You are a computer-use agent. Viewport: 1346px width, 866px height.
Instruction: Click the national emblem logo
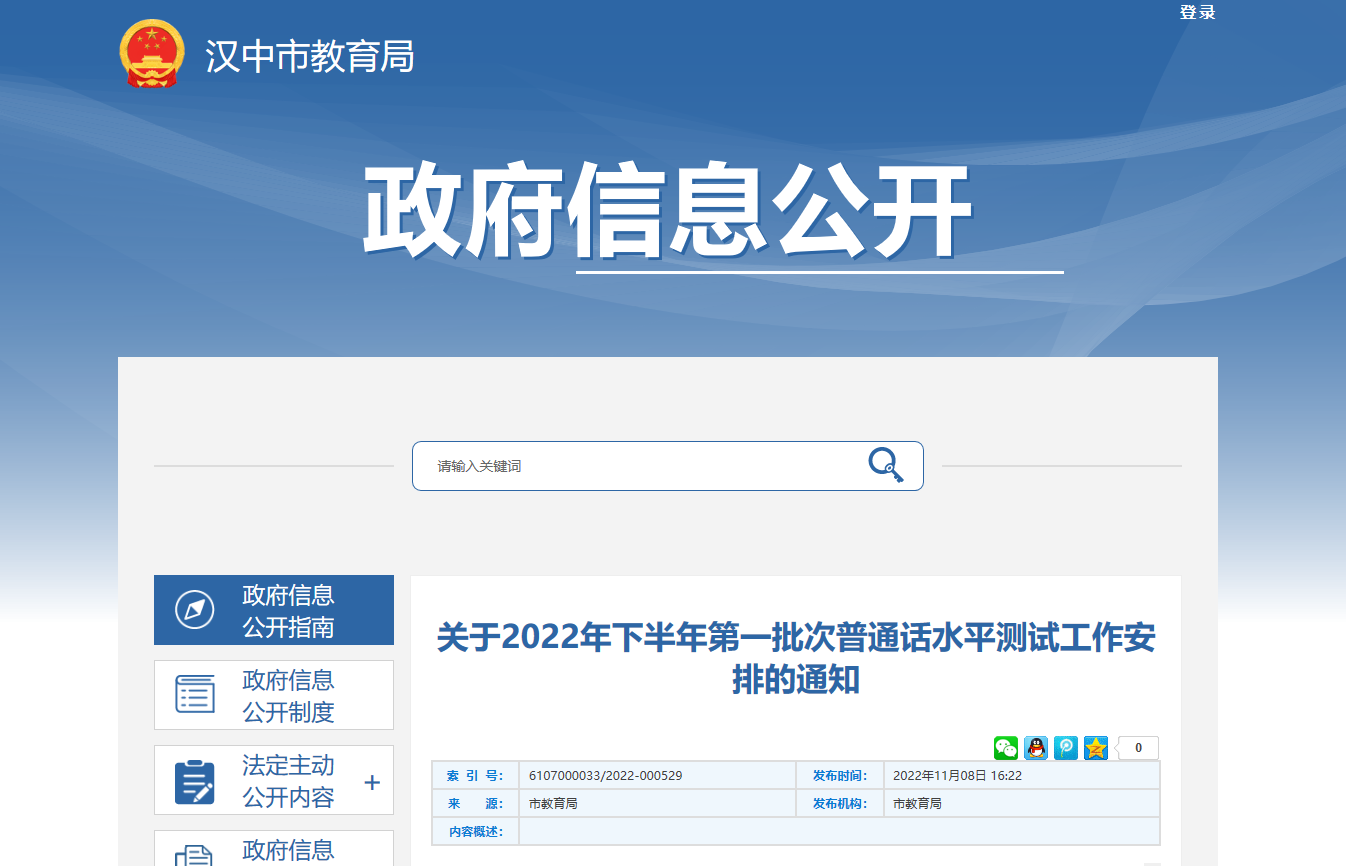(151, 54)
